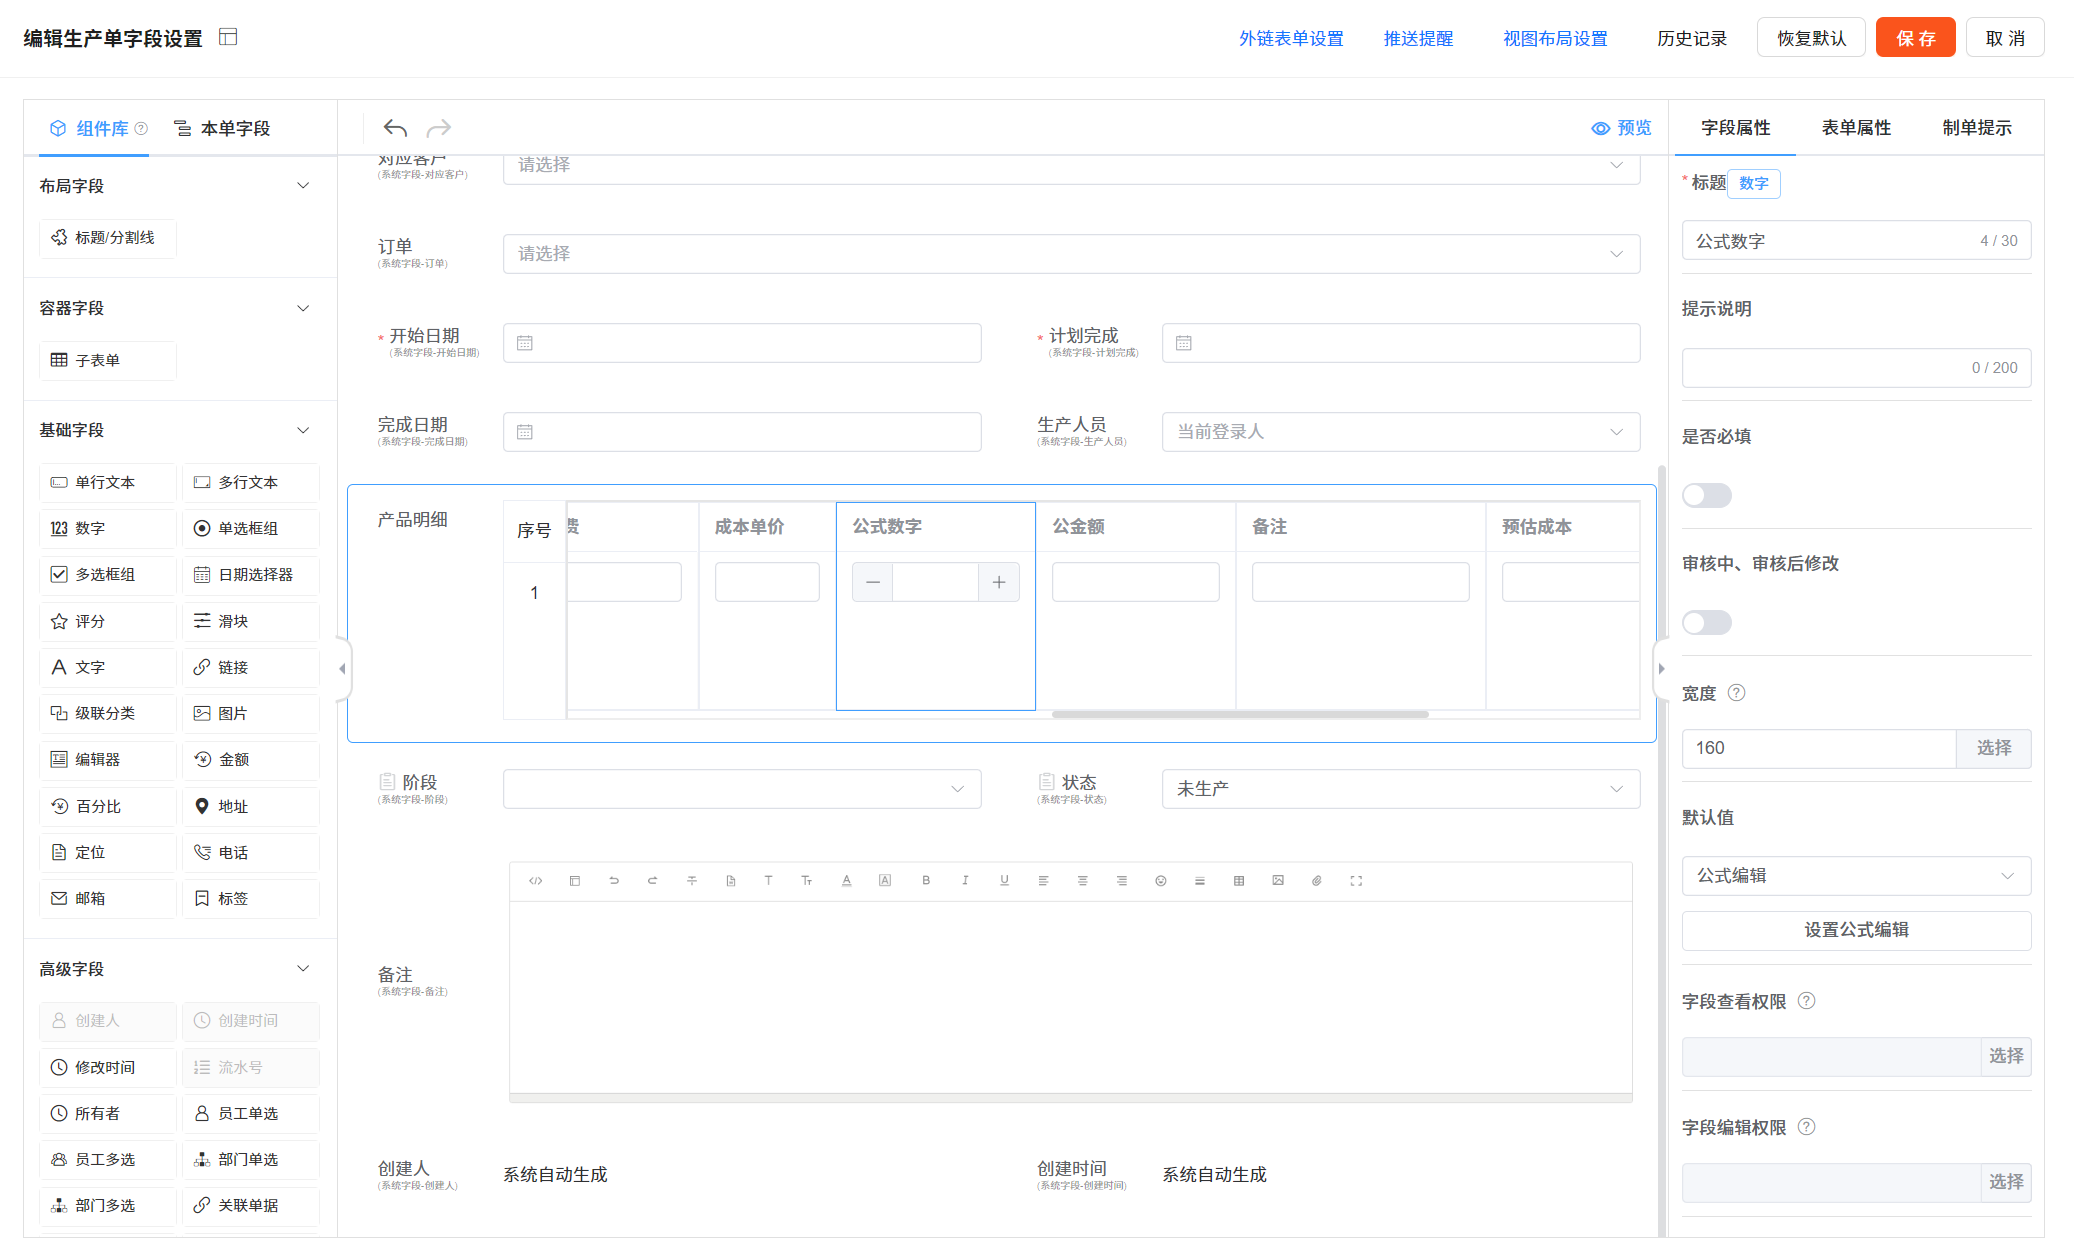Toggle the 审核中、审核后修改 switch
Viewport: 2074px width, 1241px height.
(x=1706, y=622)
